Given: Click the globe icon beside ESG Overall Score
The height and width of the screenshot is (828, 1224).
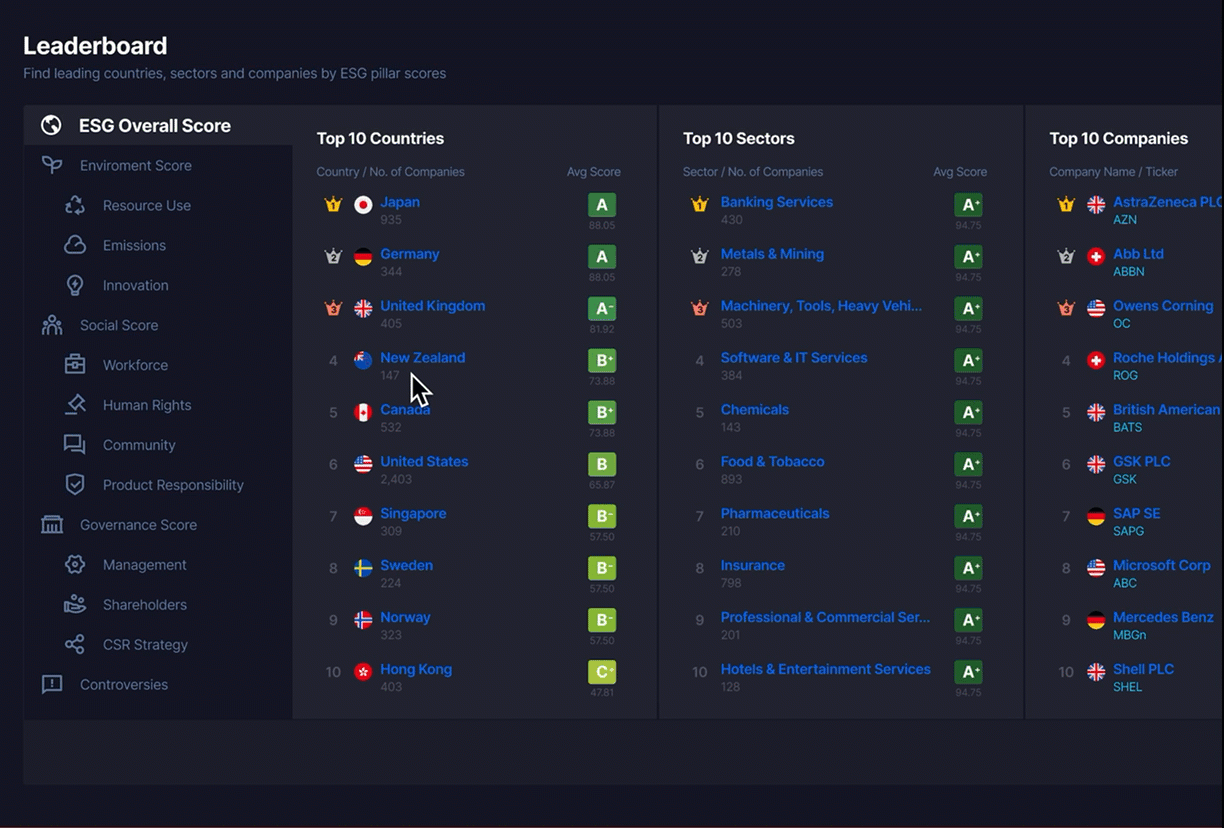Looking at the screenshot, I should click(x=51, y=125).
